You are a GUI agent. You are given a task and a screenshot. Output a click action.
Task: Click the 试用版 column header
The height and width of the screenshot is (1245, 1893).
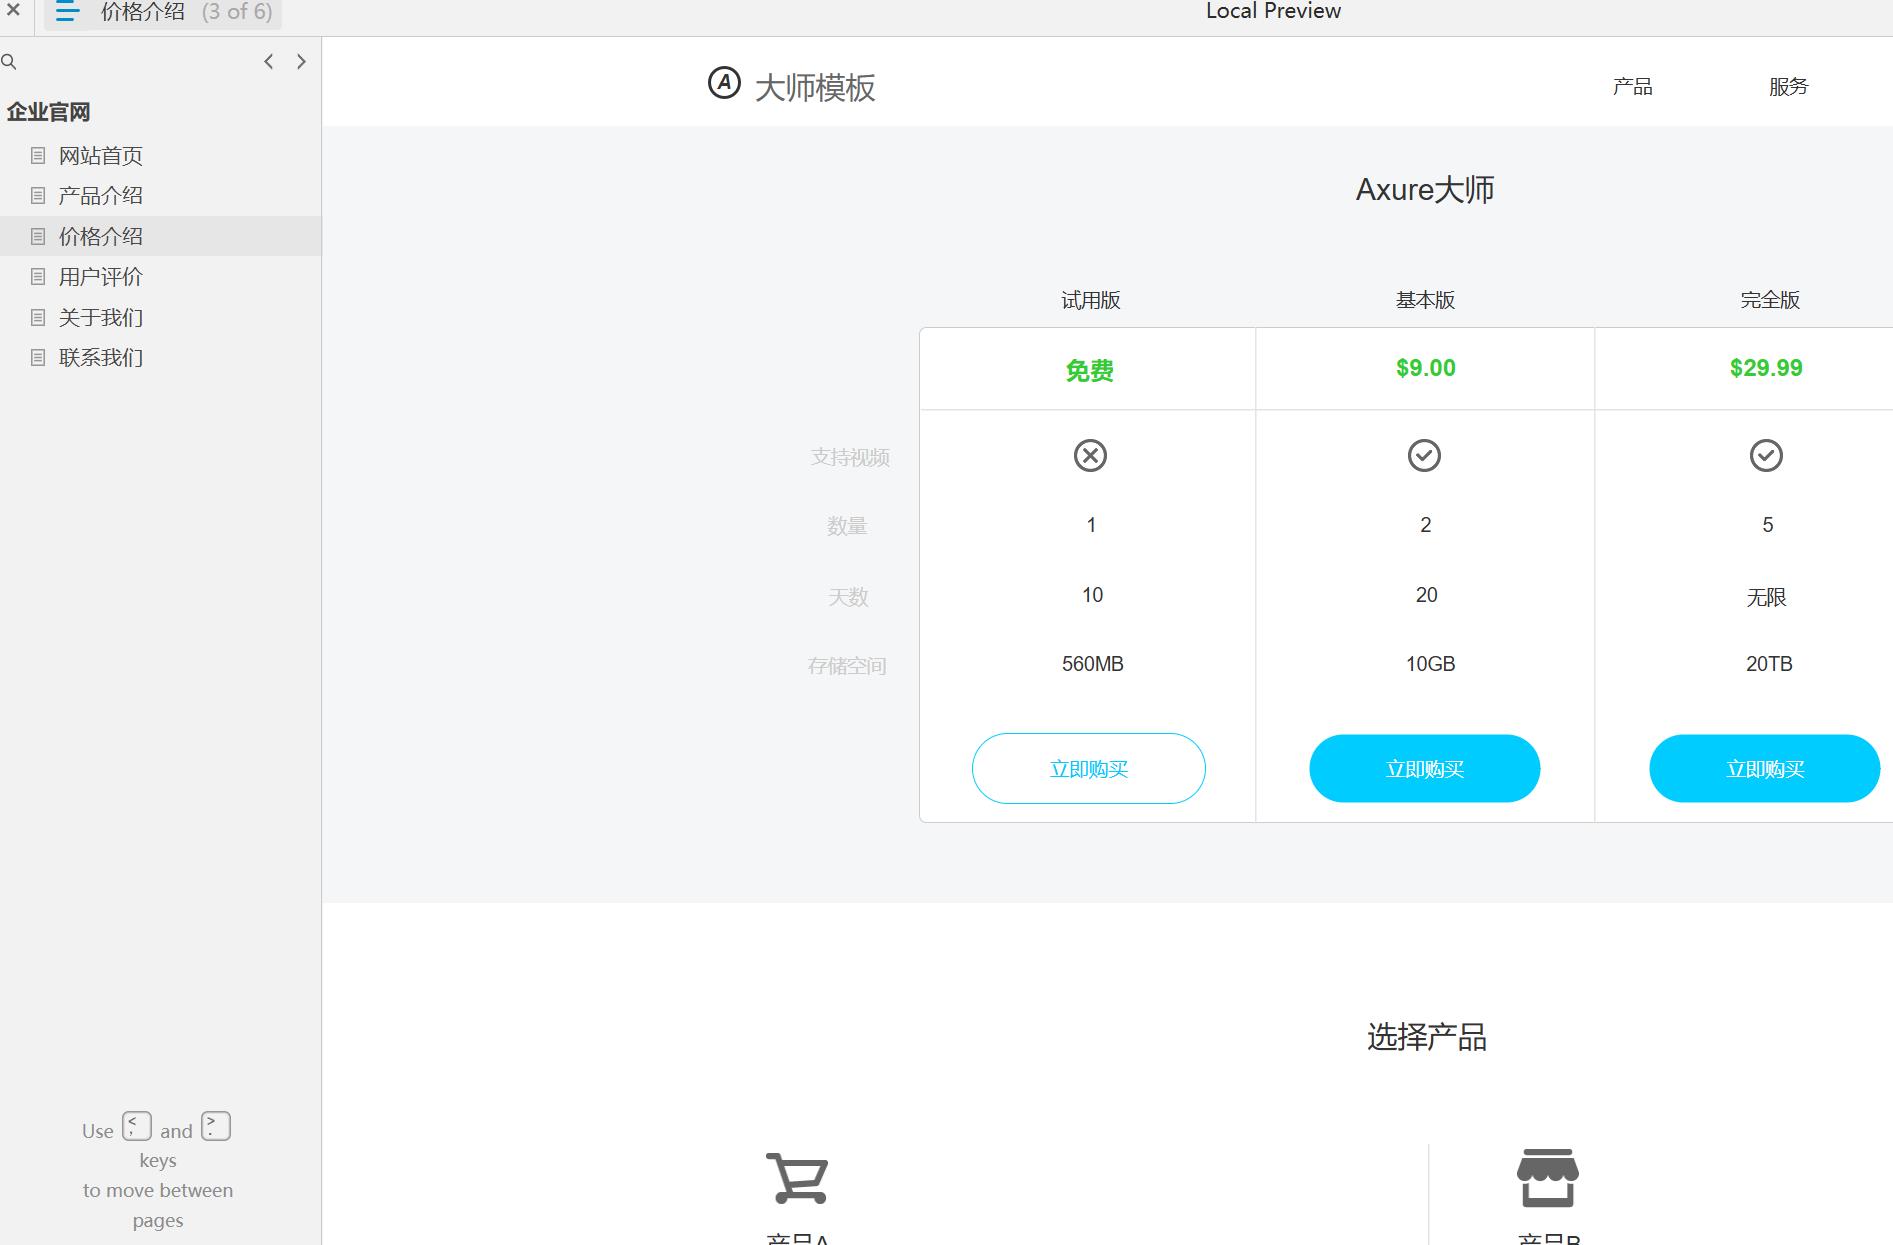coord(1091,300)
